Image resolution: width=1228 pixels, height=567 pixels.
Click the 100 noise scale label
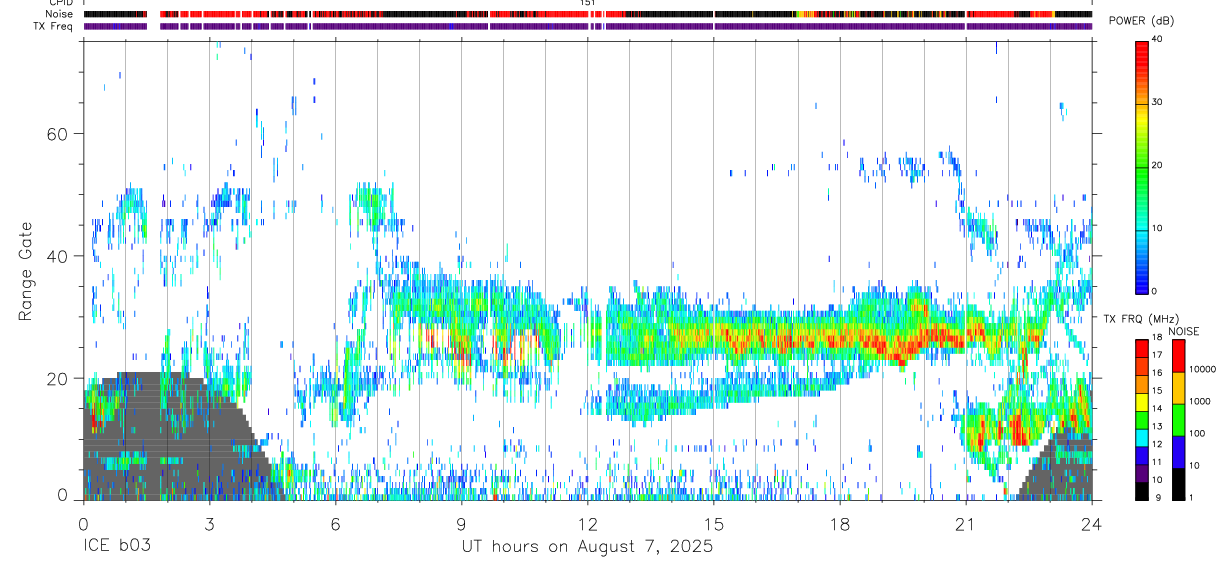(x=1196, y=434)
